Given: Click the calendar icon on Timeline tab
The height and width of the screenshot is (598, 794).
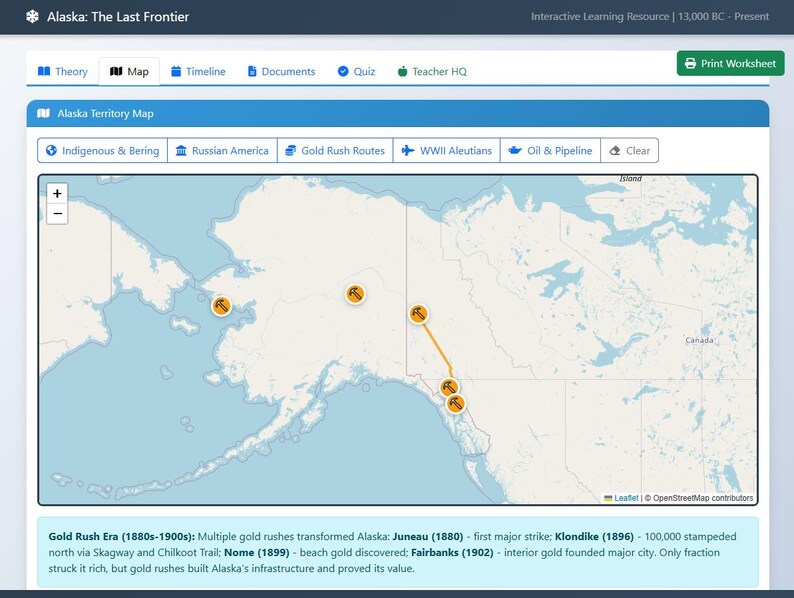Looking at the screenshot, I should tap(176, 71).
